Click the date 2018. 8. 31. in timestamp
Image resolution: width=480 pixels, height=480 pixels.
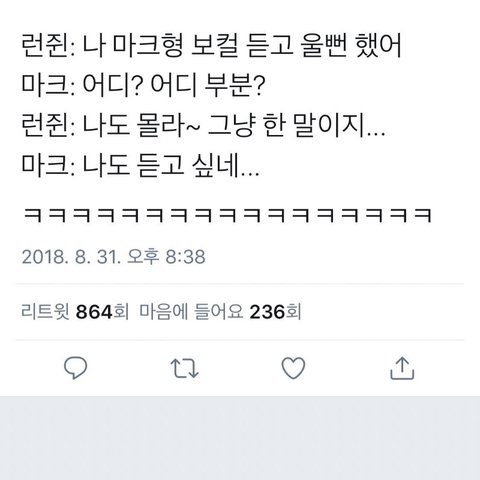[x=71, y=257]
